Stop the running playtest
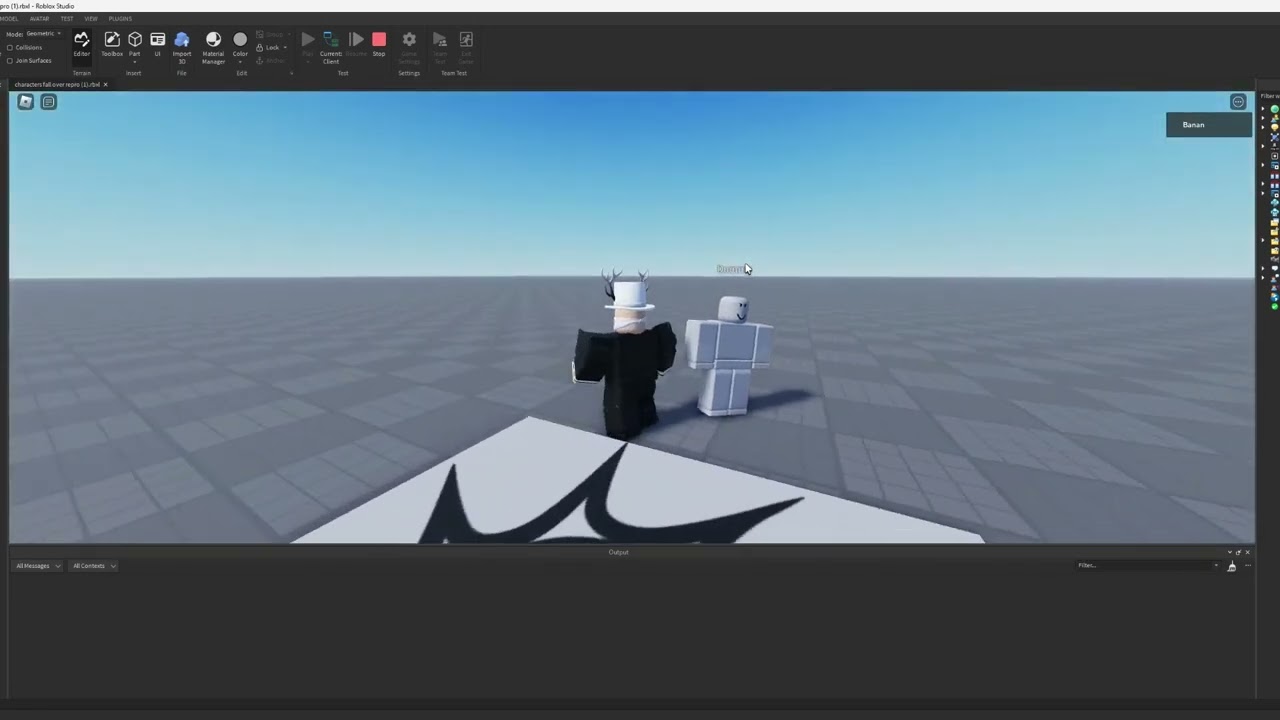Viewport: 1280px width, 720px height. pyautogui.click(x=379, y=43)
